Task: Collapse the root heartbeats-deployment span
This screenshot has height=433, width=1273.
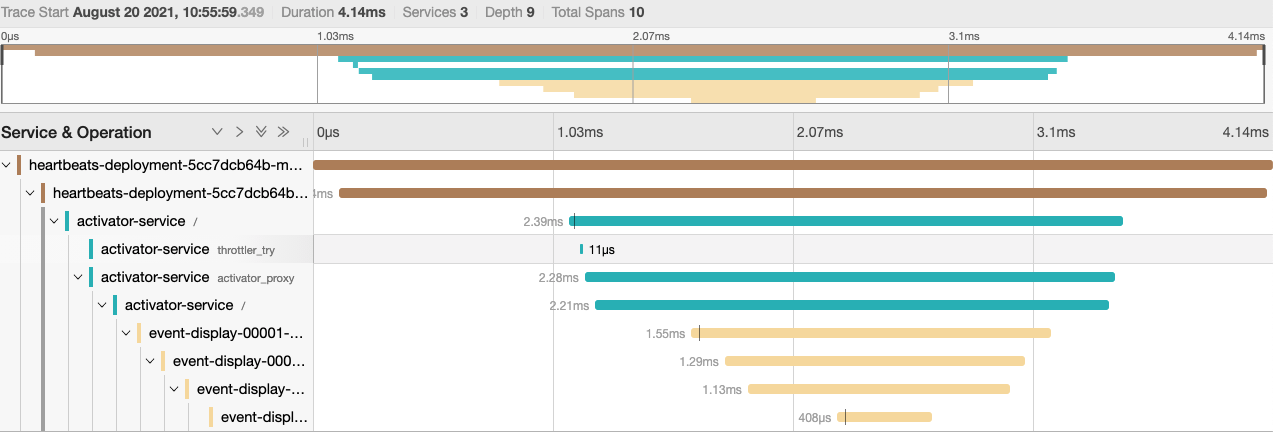Action: (x=7, y=165)
